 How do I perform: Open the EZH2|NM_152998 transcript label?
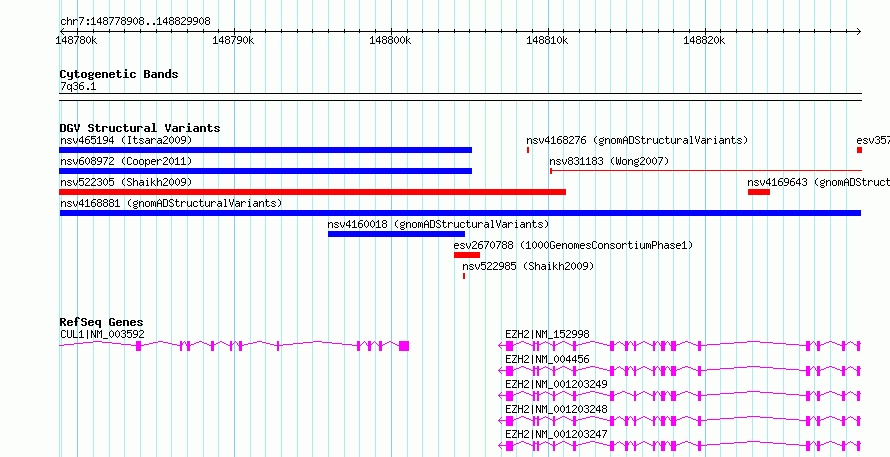click(x=547, y=334)
